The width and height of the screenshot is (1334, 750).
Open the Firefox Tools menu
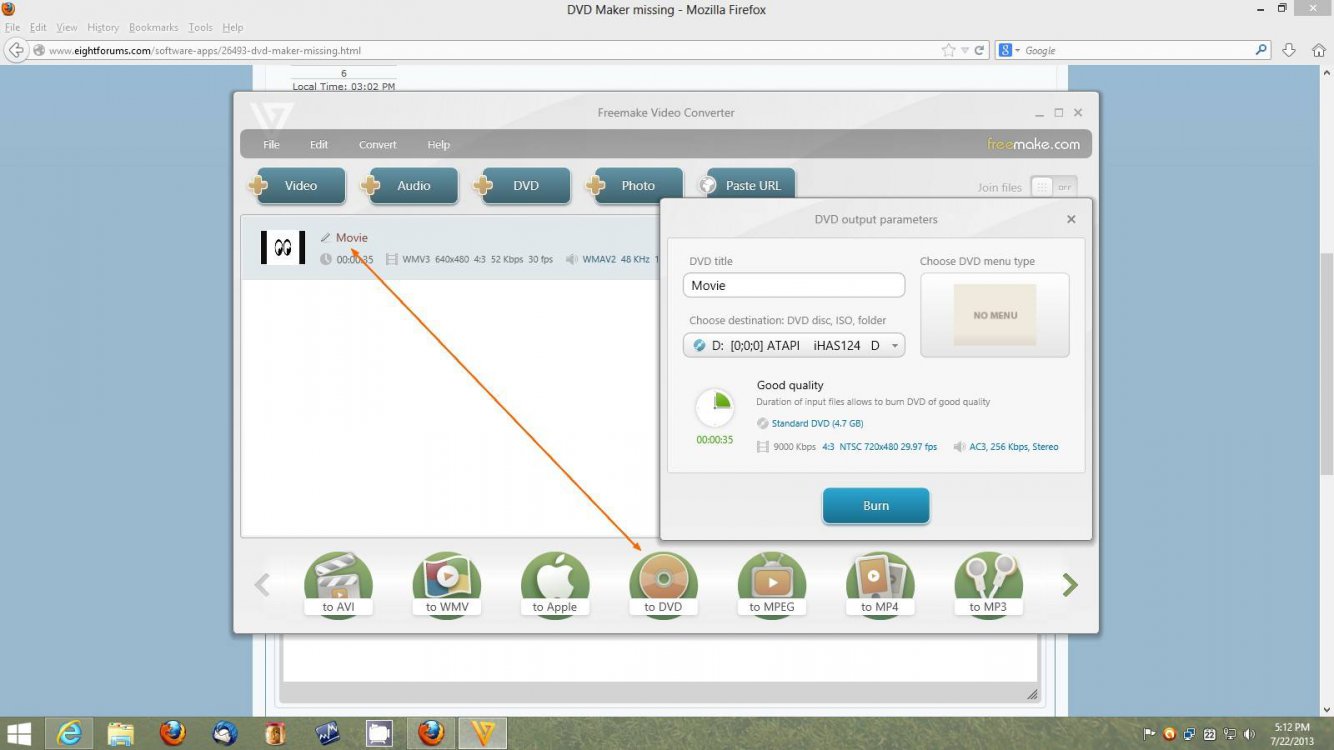pos(200,27)
